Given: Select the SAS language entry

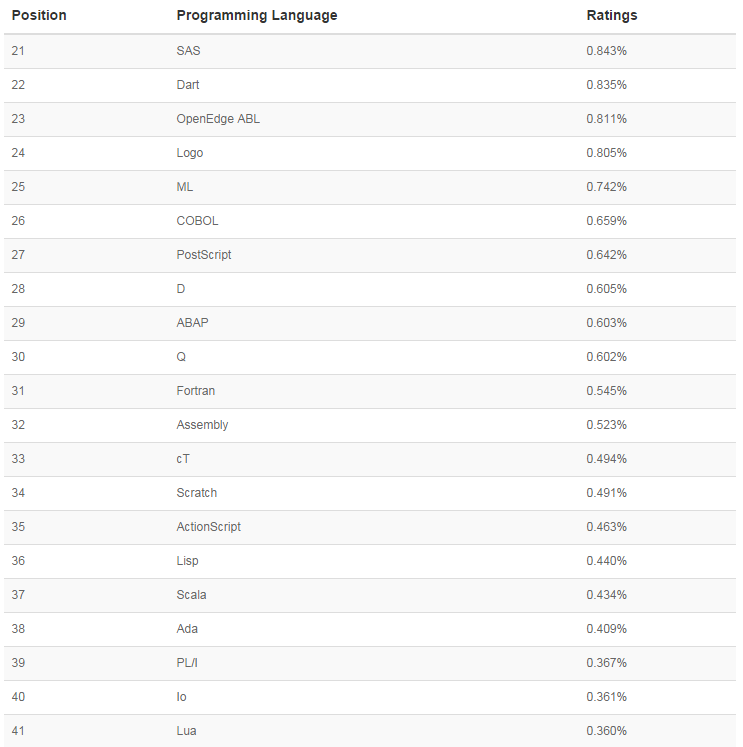Looking at the screenshot, I should [188, 51].
